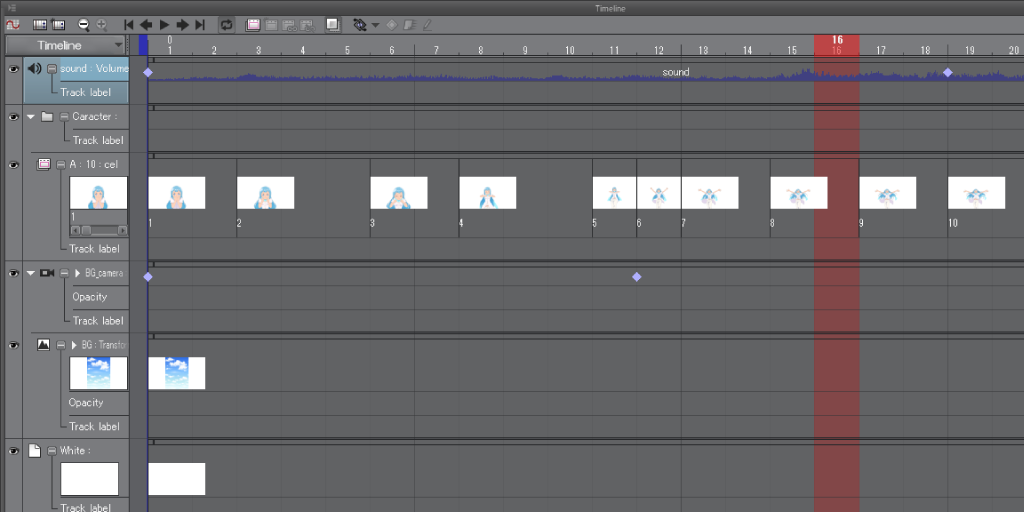This screenshot has width=1024, height=512.
Task: Expand the BG_camera keyframe disclosure triangle
Action: [x=77, y=273]
